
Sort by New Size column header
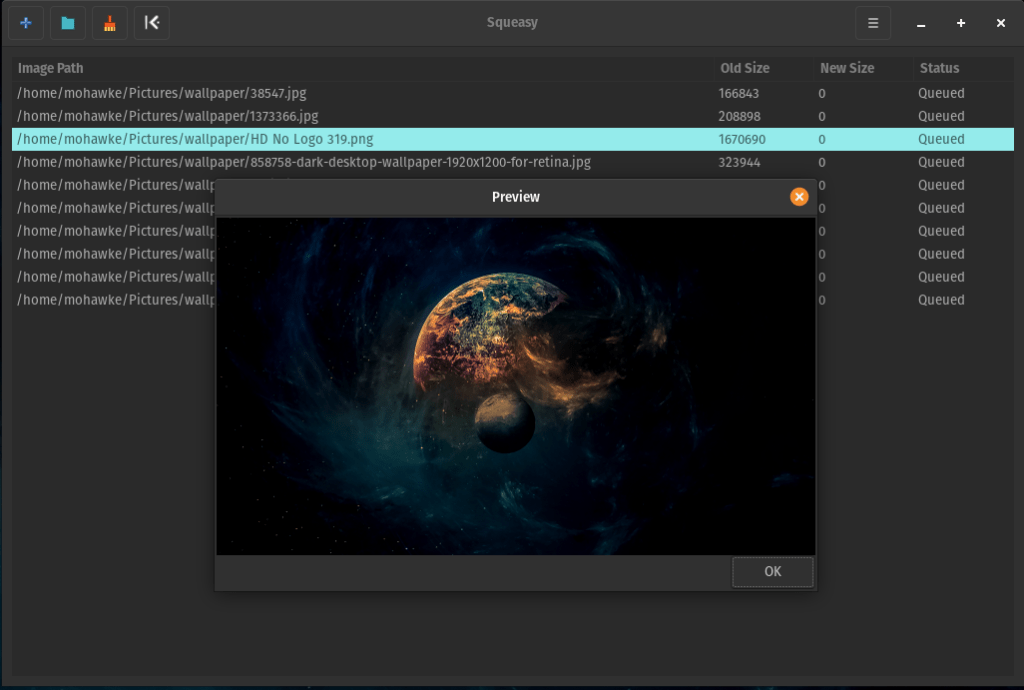click(847, 68)
